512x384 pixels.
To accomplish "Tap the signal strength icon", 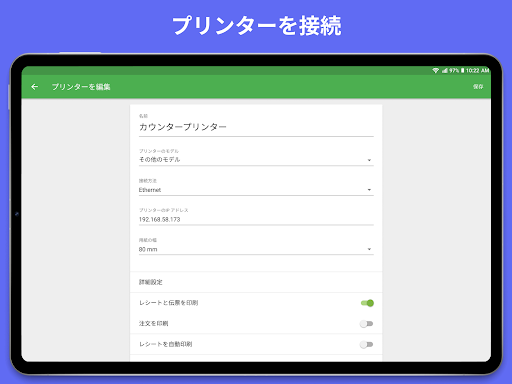I will click(x=445, y=70).
